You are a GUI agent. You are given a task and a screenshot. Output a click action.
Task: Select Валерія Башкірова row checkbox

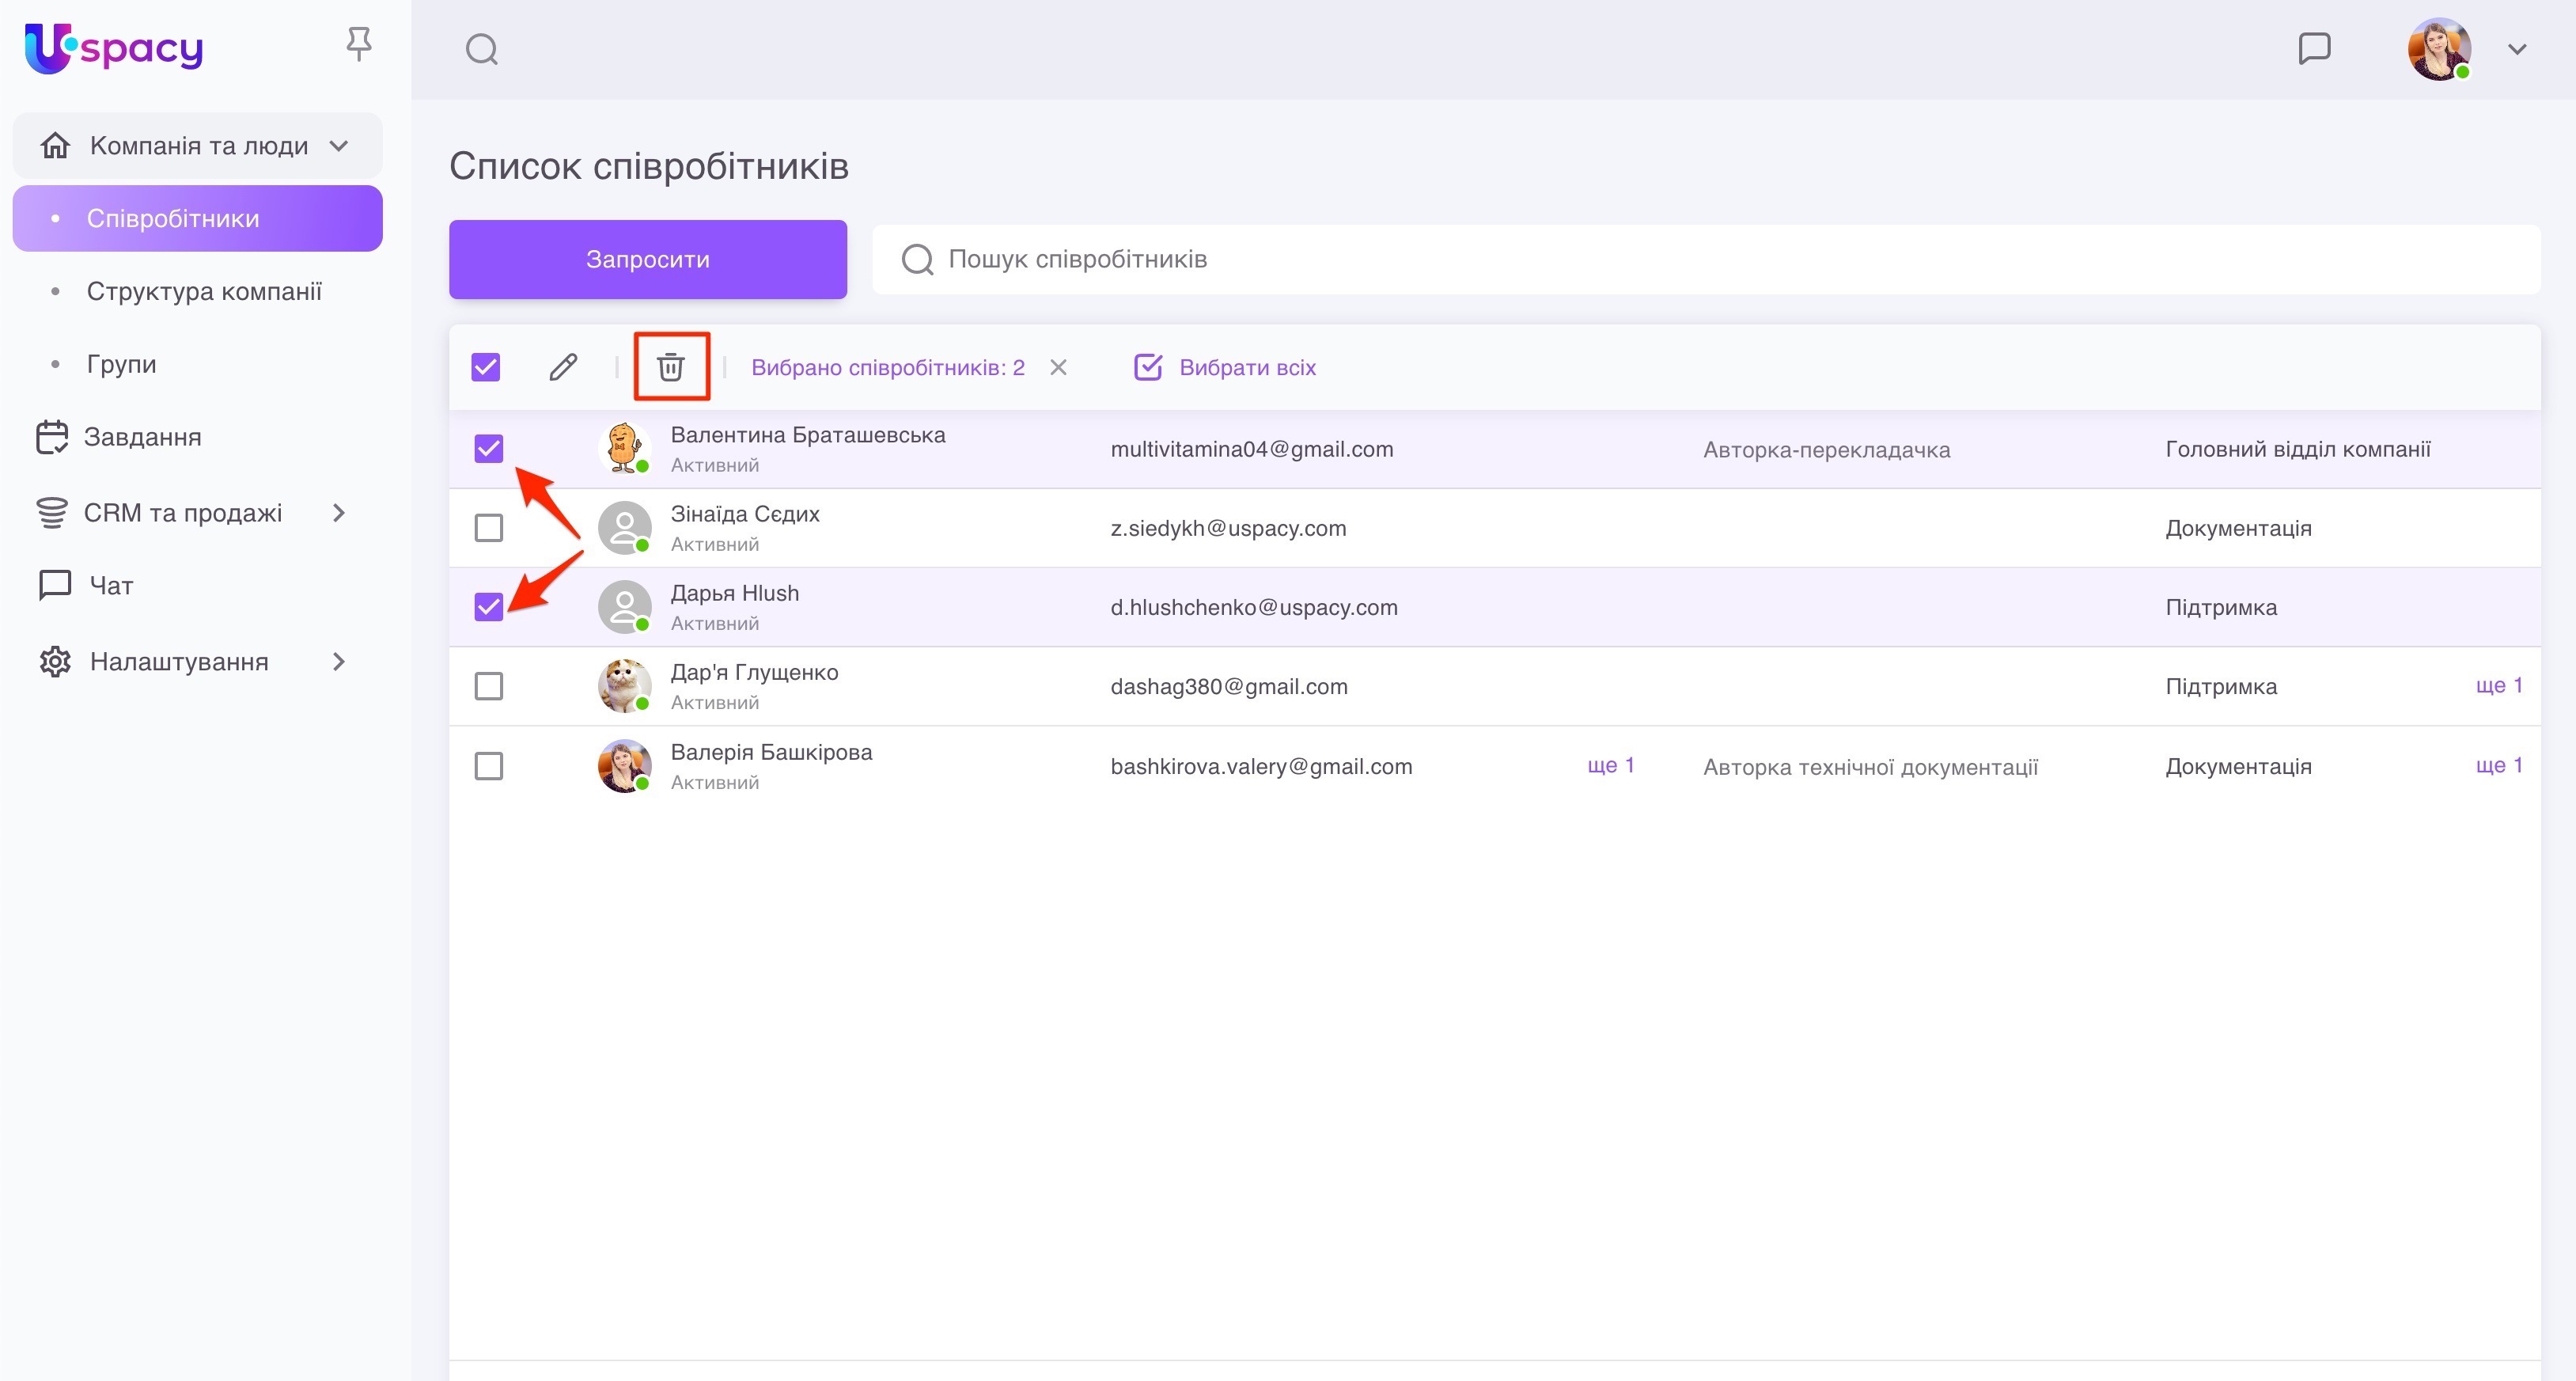[x=488, y=766]
